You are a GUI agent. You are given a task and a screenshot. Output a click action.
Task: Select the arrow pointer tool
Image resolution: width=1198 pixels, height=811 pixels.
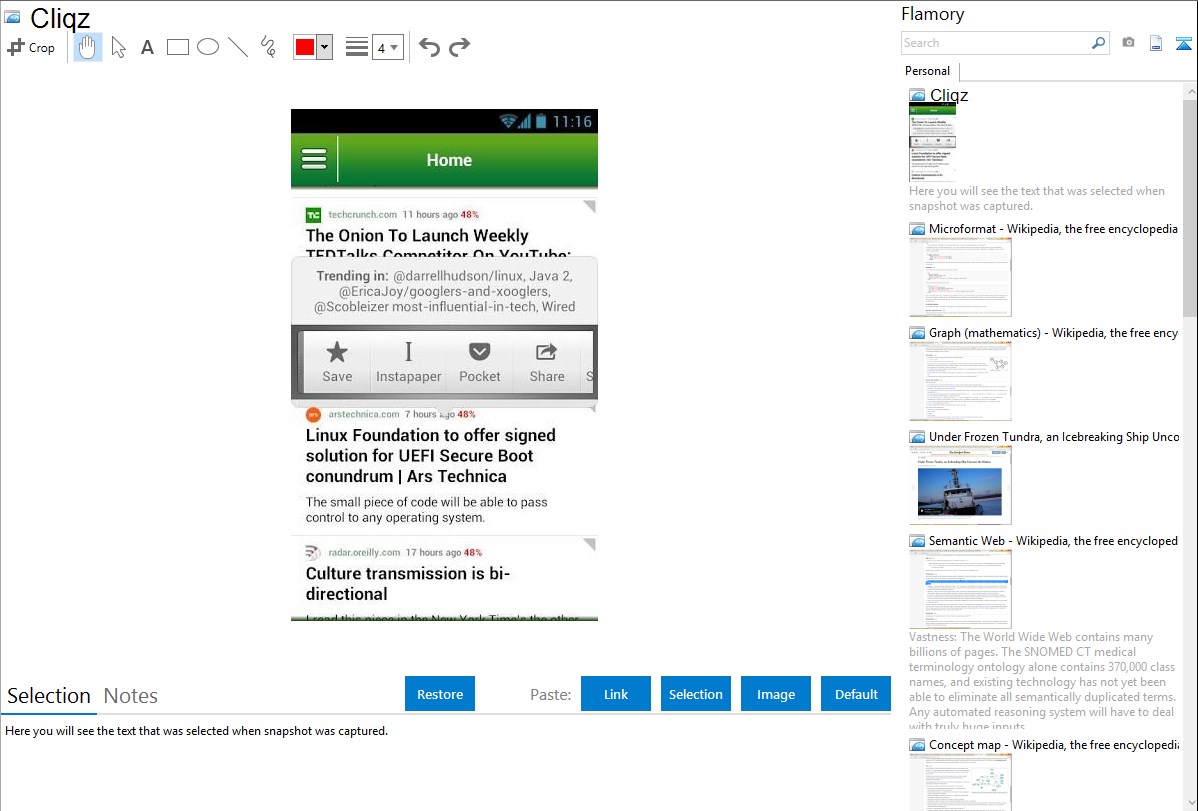(x=118, y=47)
